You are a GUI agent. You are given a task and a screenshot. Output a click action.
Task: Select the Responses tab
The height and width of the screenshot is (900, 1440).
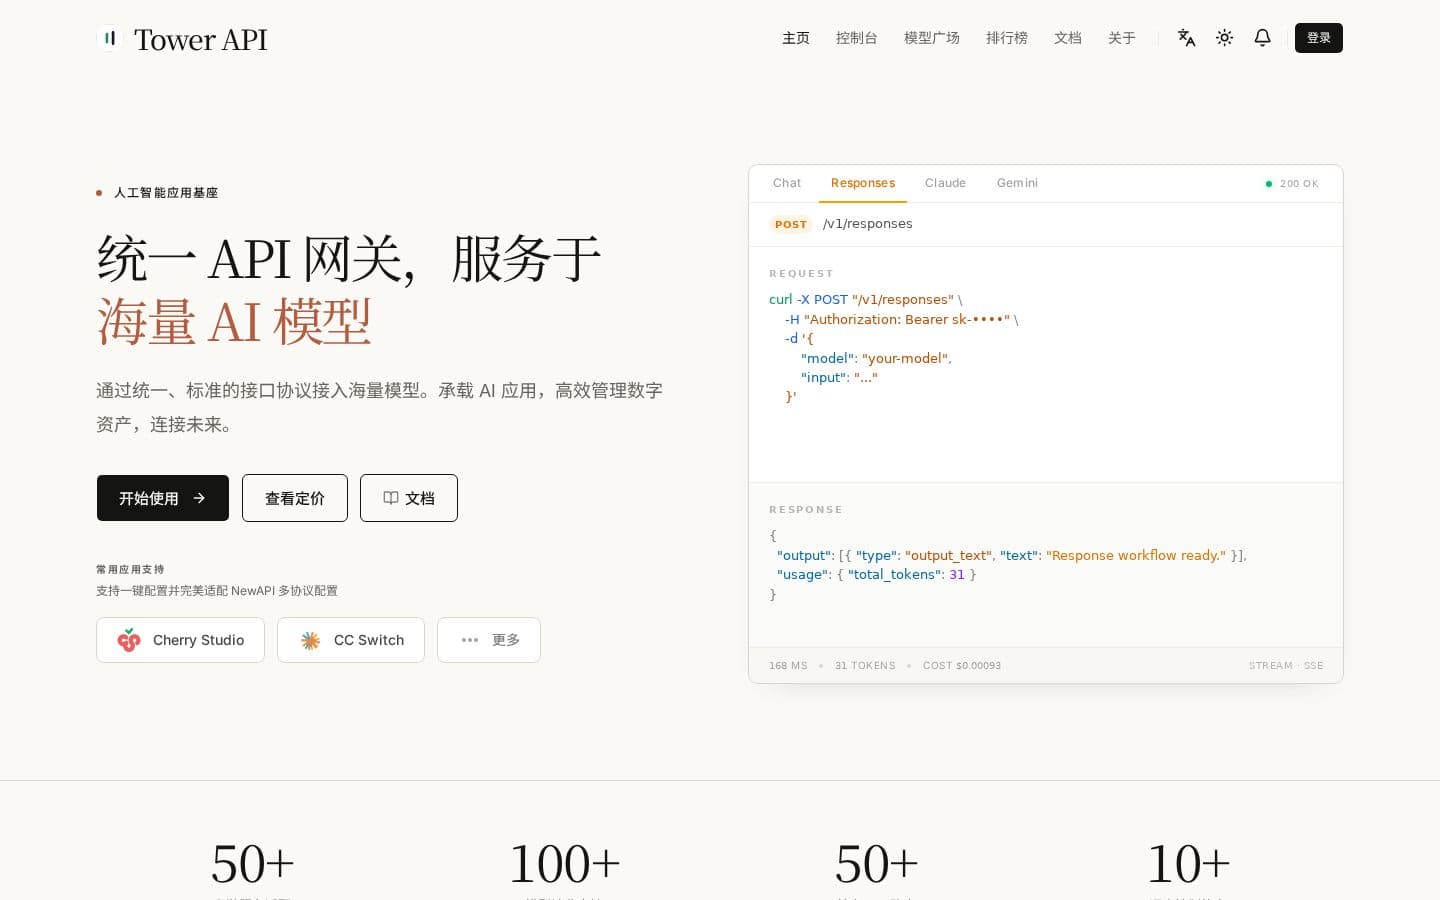click(863, 183)
